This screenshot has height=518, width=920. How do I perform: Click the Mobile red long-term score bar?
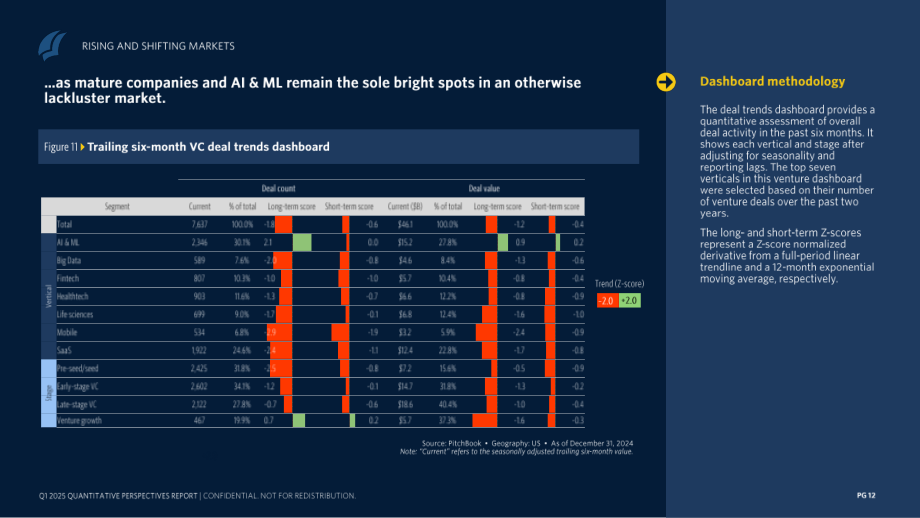click(x=279, y=332)
